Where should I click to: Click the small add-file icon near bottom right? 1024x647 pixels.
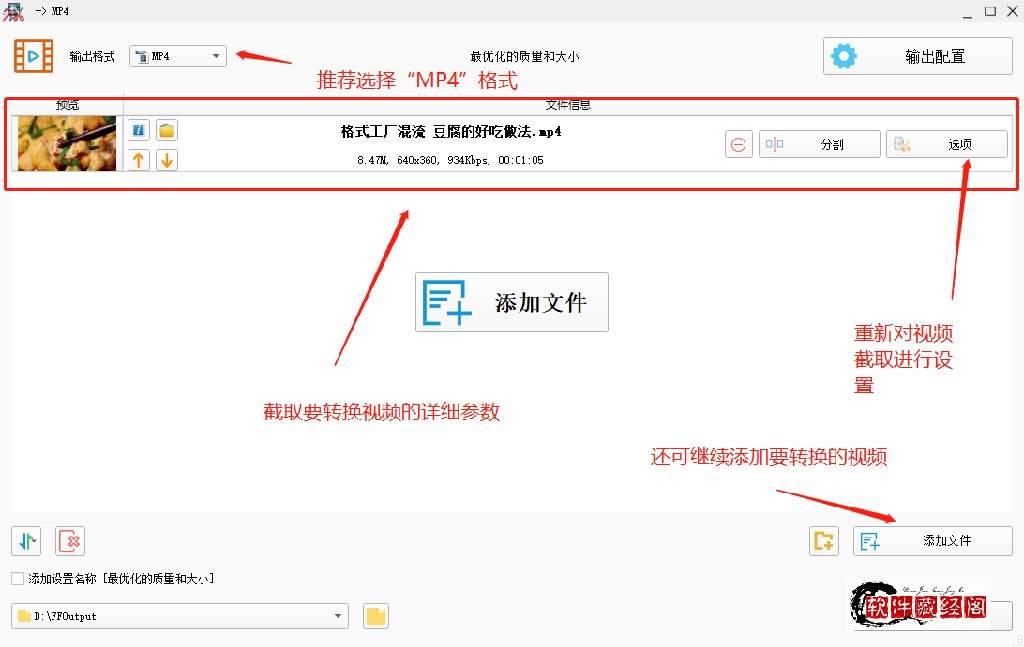pyautogui.click(x=823, y=540)
